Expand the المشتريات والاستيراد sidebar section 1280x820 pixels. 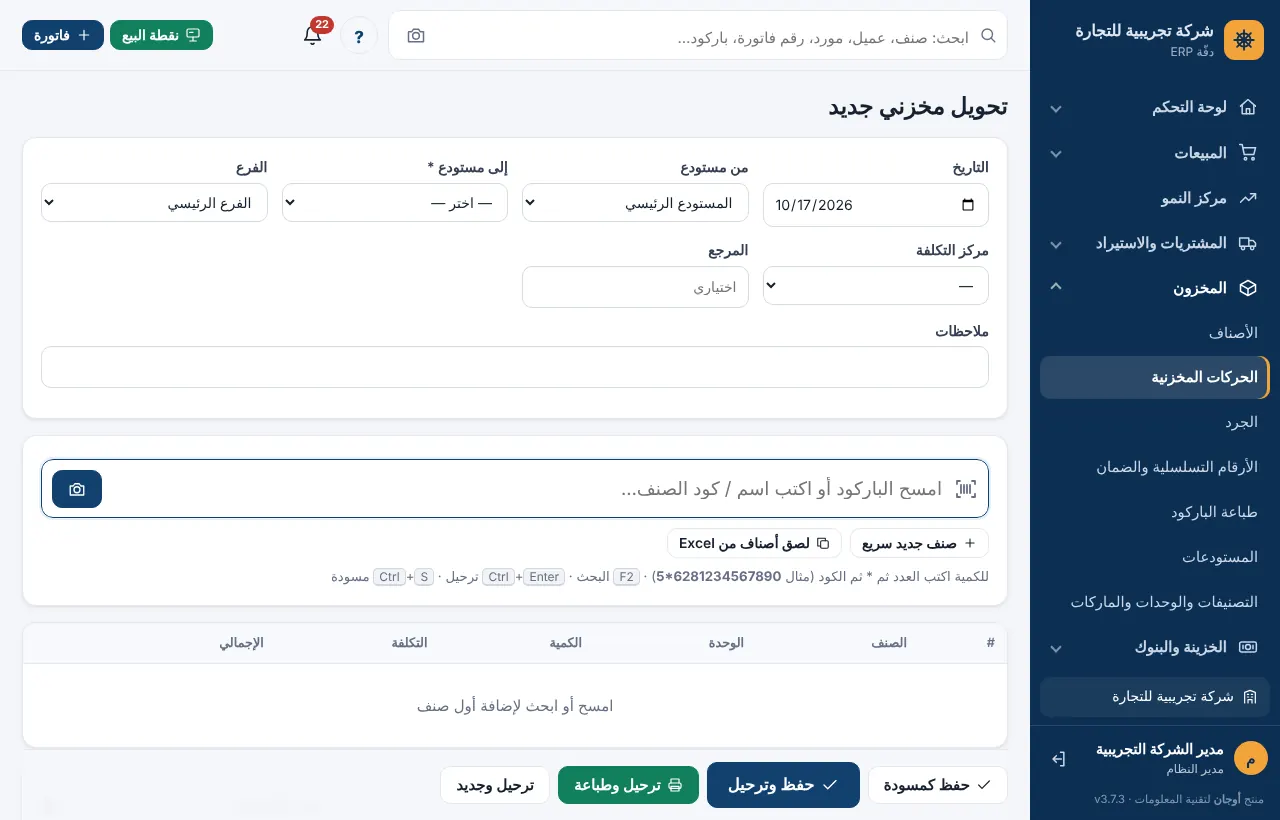pyautogui.click(x=1055, y=244)
